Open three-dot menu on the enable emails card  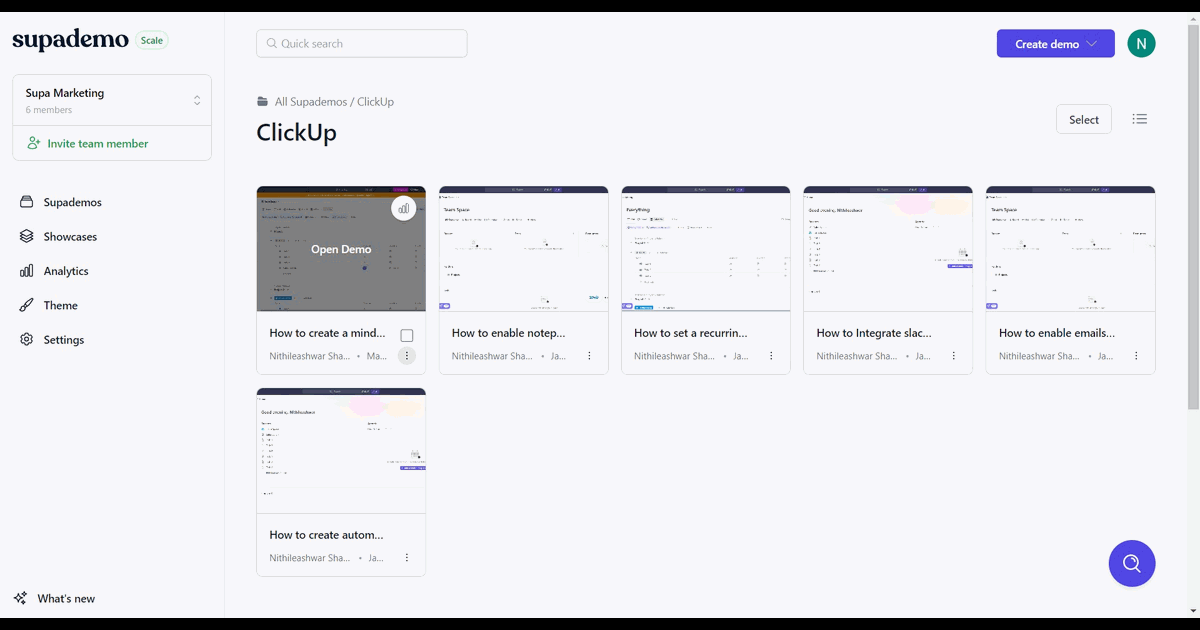[x=1136, y=356]
